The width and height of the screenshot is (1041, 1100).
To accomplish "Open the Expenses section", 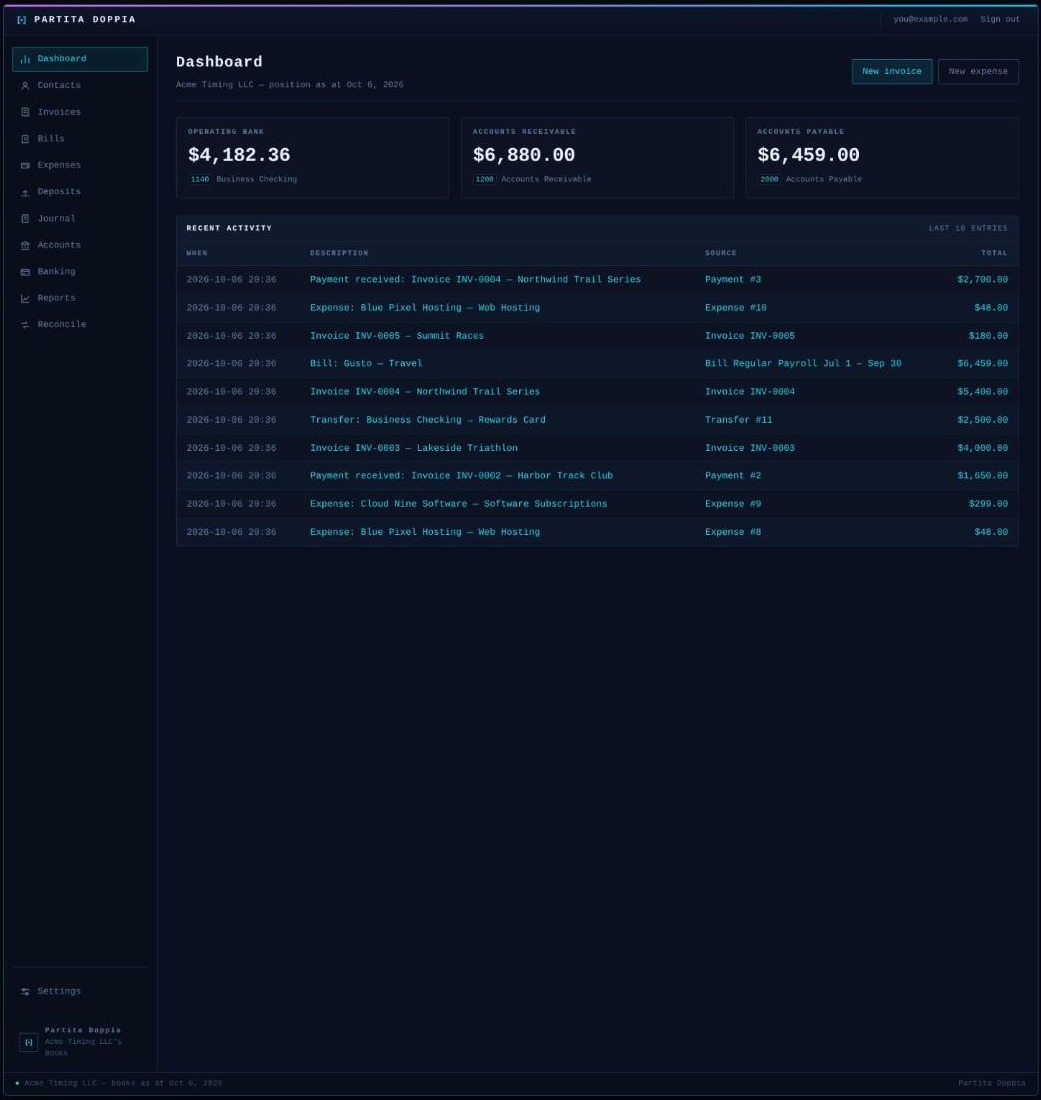I will pyautogui.click(x=80, y=166).
